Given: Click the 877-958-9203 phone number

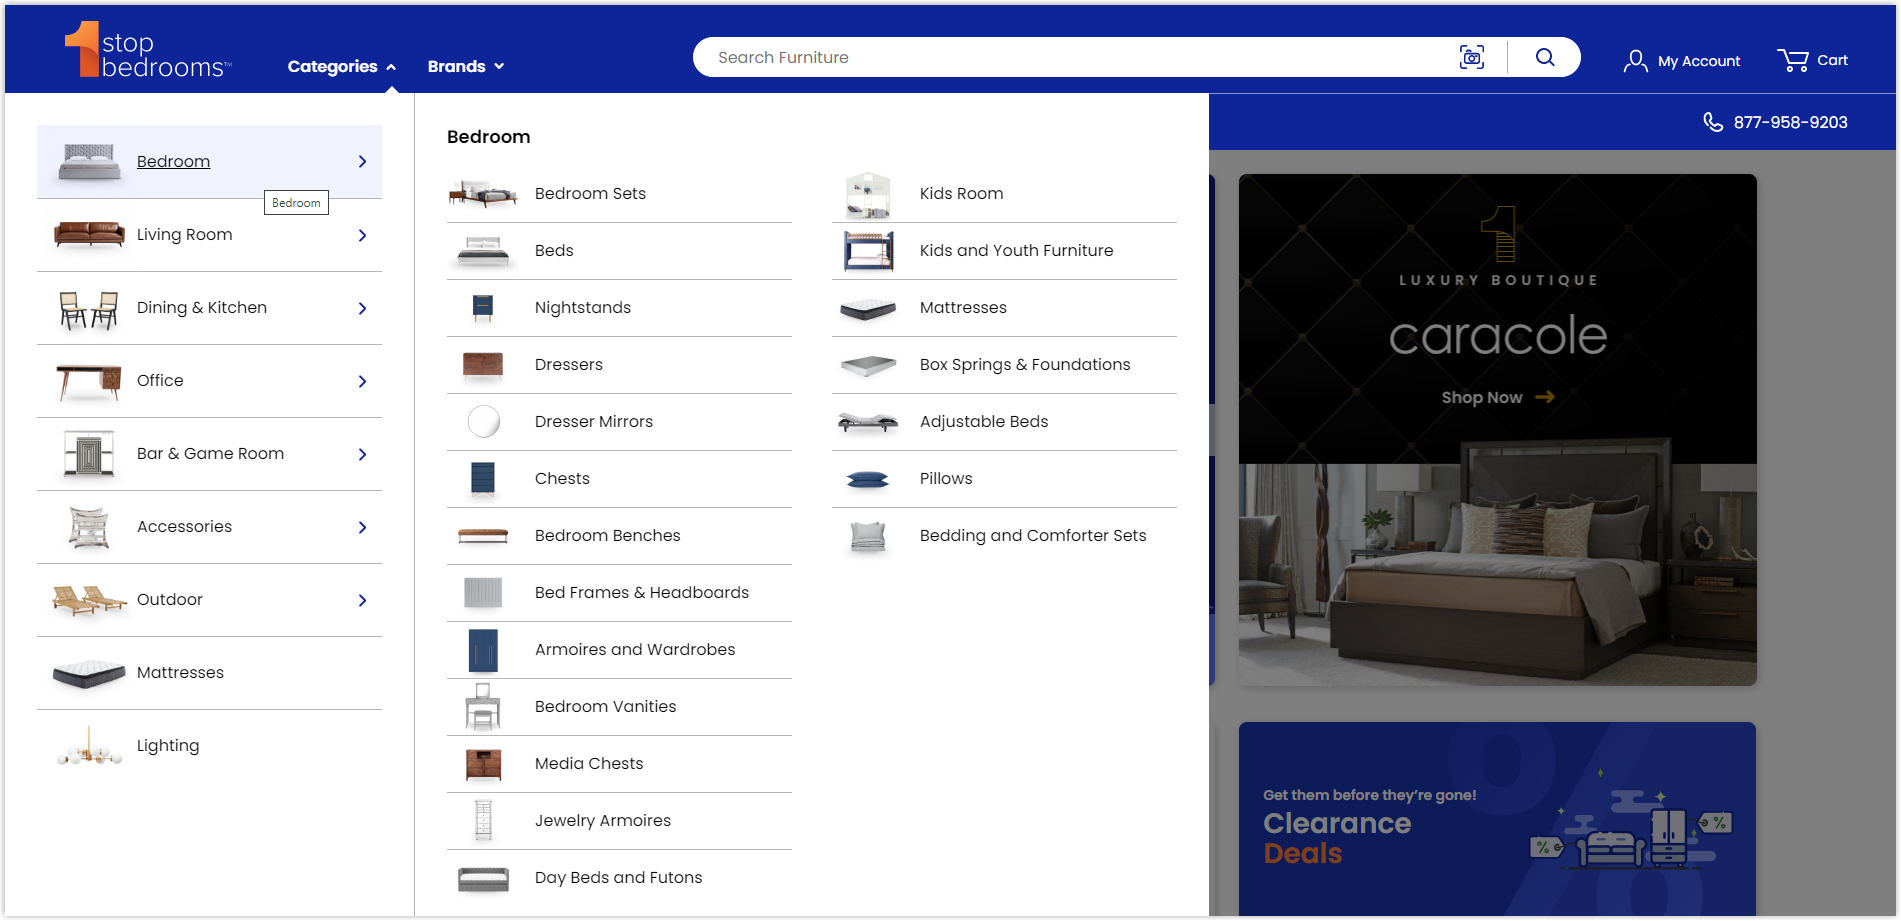Looking at the screenshot, I should (x=1790, y=122).
